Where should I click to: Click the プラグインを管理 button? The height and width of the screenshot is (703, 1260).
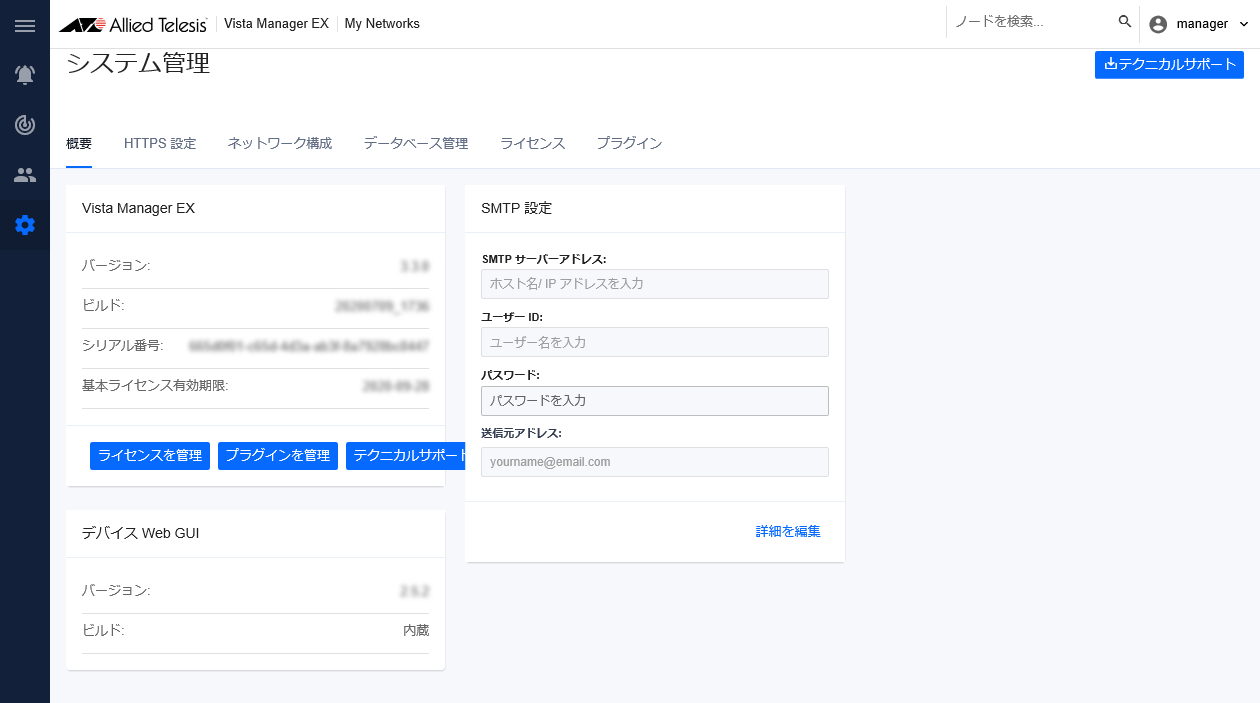click(278, 456)
